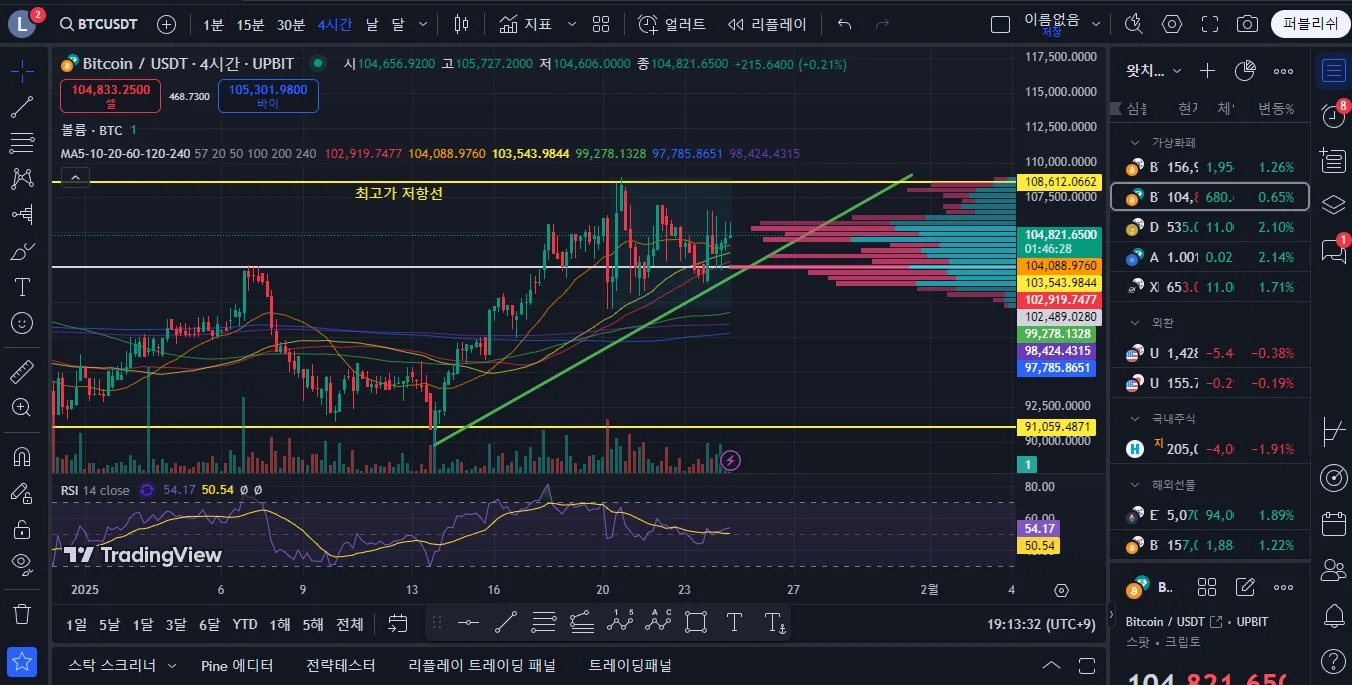Select the zoom in tool

[22, 408]
